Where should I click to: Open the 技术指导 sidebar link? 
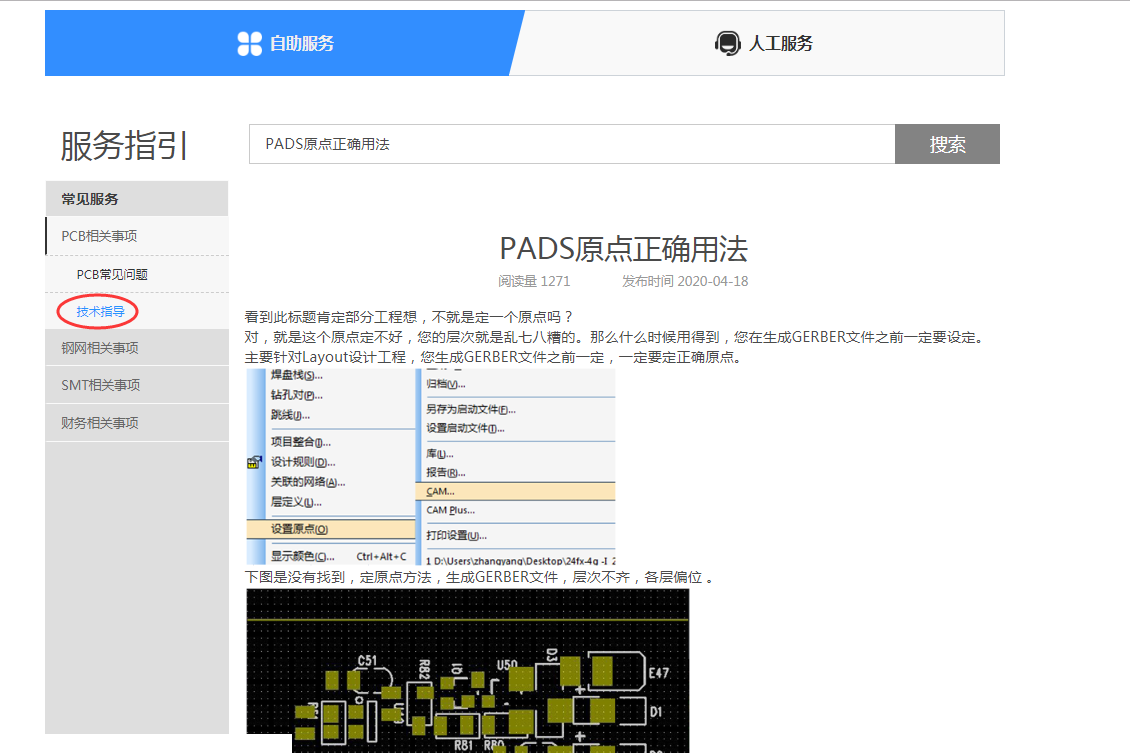click(x=100, y=311)
